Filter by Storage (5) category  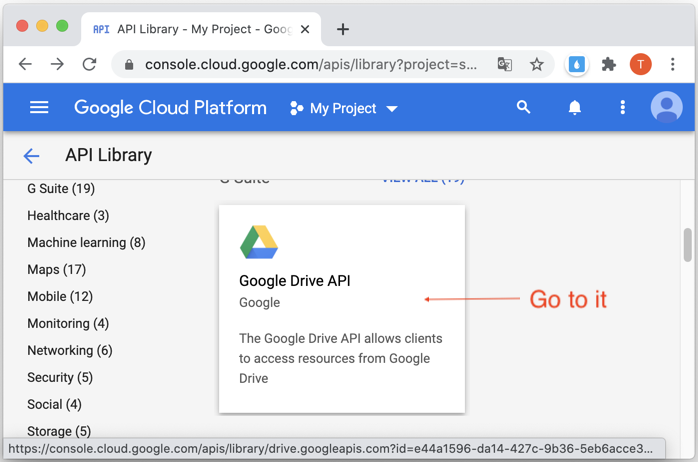pyautogui.click(x=59, y=431)
